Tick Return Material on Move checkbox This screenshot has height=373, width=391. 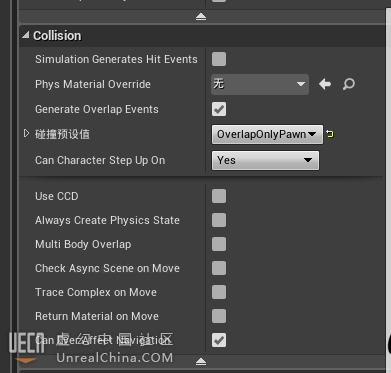[x=219, y=316]
